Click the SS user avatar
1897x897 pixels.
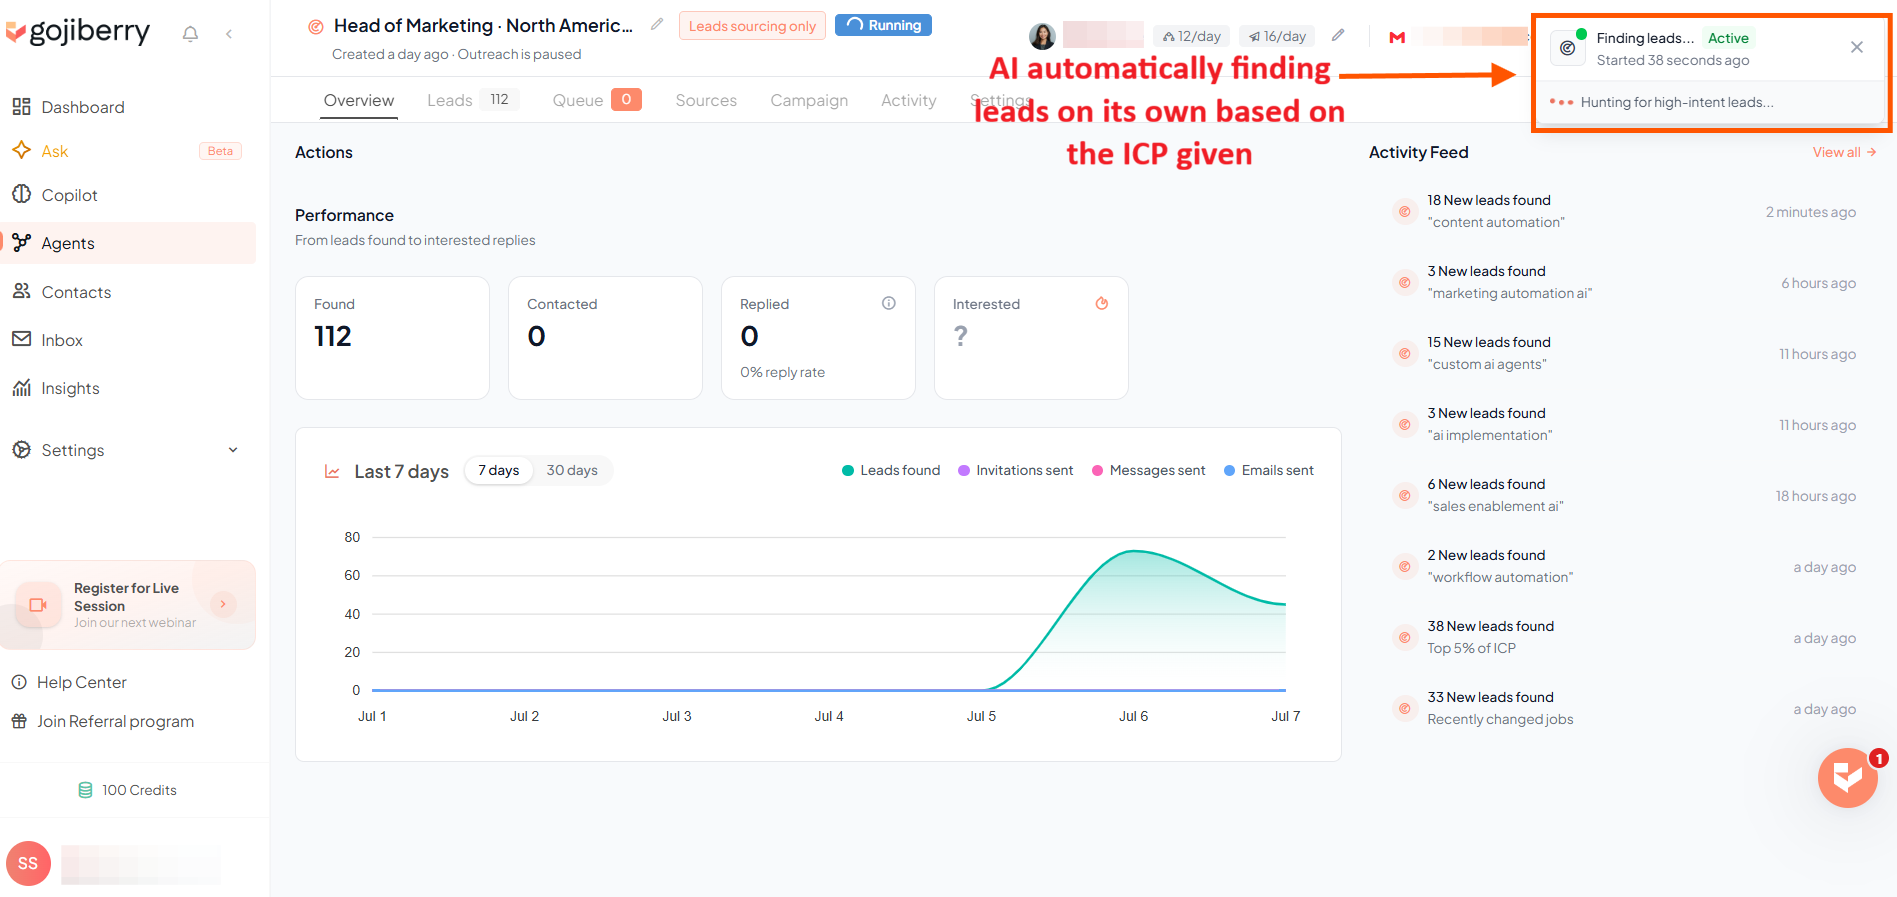pos(28,864)
